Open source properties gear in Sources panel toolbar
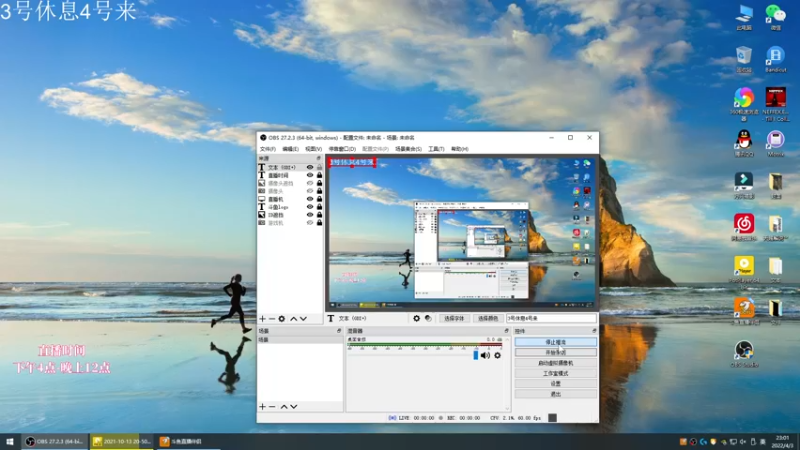800x450 pixels. pos(282,318)
